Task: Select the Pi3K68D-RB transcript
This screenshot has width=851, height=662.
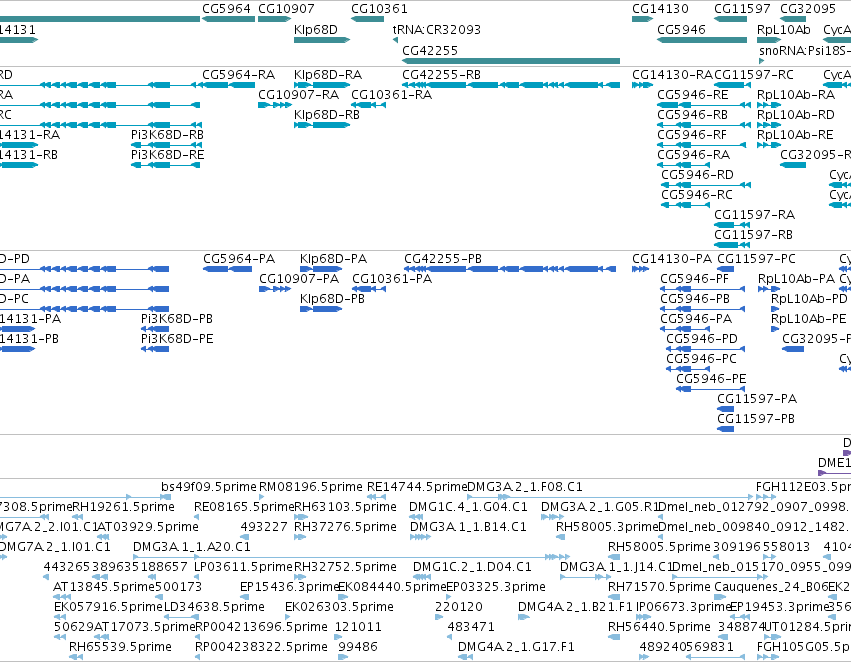Action: (x=167, y=145)
